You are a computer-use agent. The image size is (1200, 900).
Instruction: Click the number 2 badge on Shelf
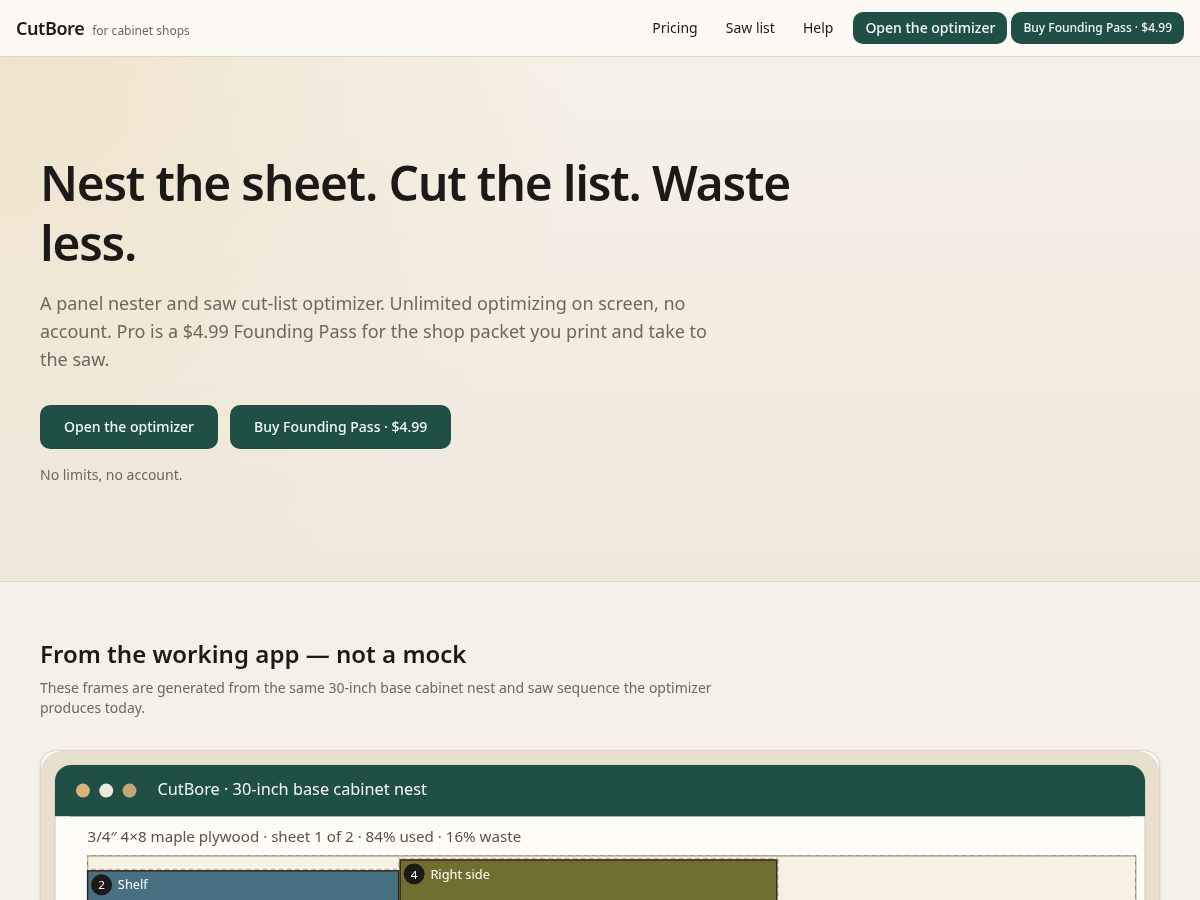click(x=101, y=885)
